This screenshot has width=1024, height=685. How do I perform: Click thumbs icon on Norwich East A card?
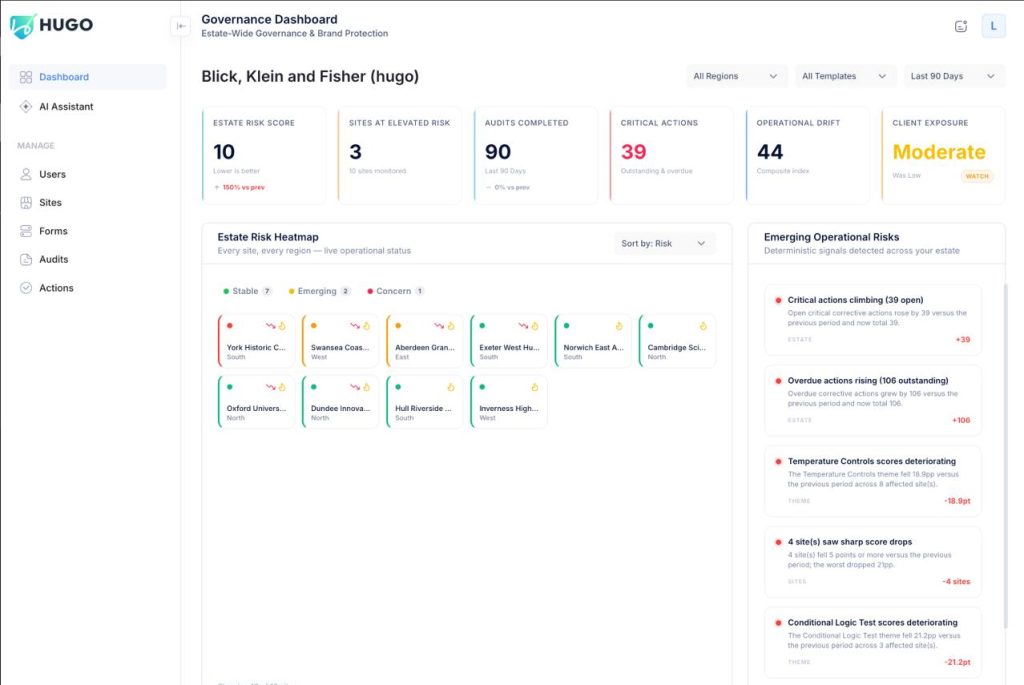click(619, 326)
